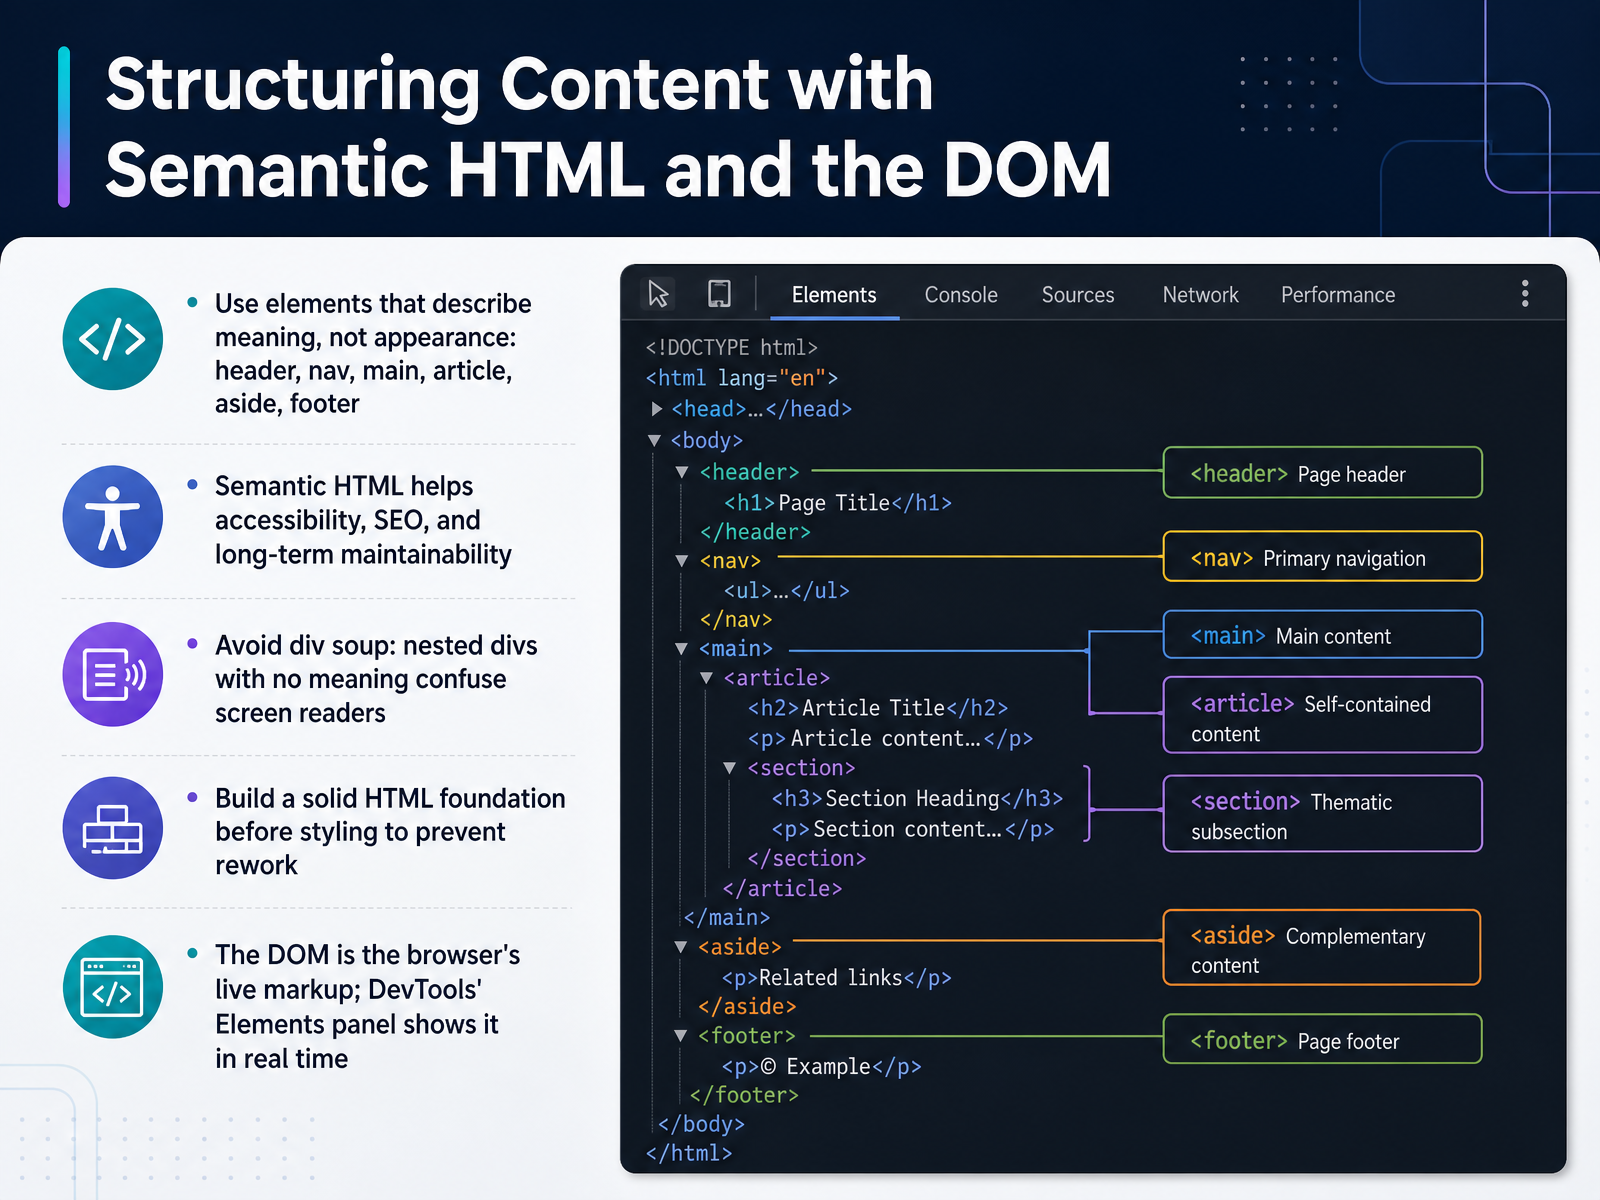
Task: Click the "Build a solid HTML foundation" bullet
Action: 390,832
